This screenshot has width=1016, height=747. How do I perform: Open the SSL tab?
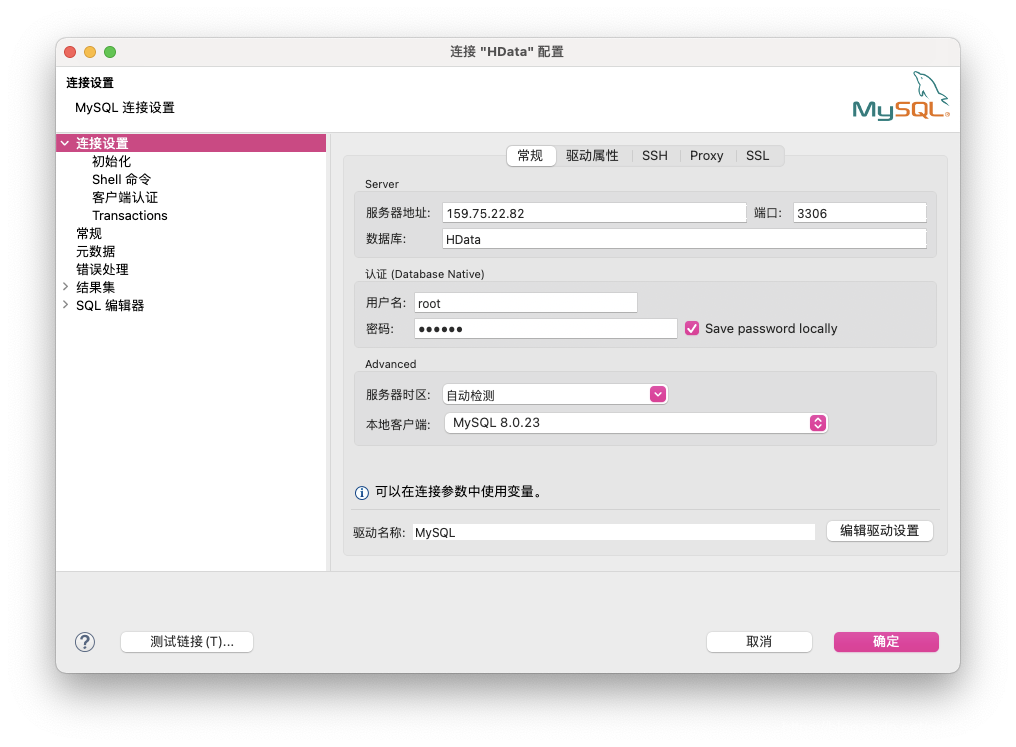pos(757,155)
